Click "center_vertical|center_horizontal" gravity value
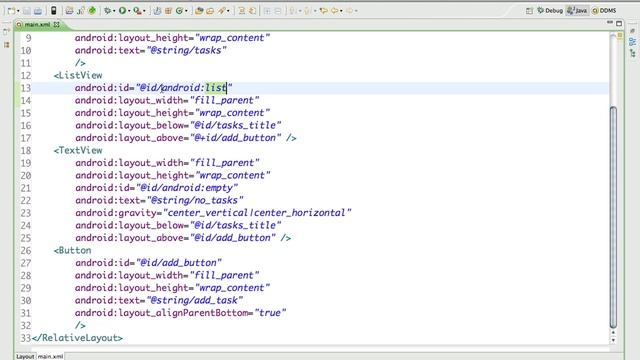The width and height of the screenshot is (640, 360). [x=257, y=213]
